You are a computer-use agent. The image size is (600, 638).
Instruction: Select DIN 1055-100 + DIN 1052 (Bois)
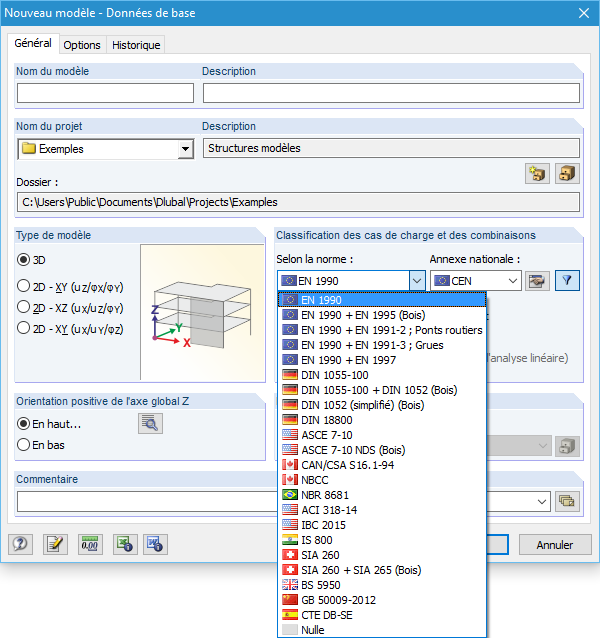[x=382, y=390]
